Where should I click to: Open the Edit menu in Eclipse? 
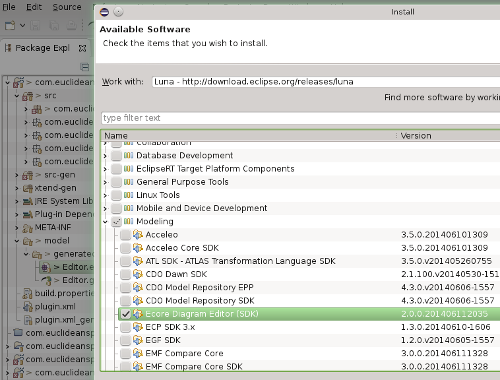click(x=34, y=7)
